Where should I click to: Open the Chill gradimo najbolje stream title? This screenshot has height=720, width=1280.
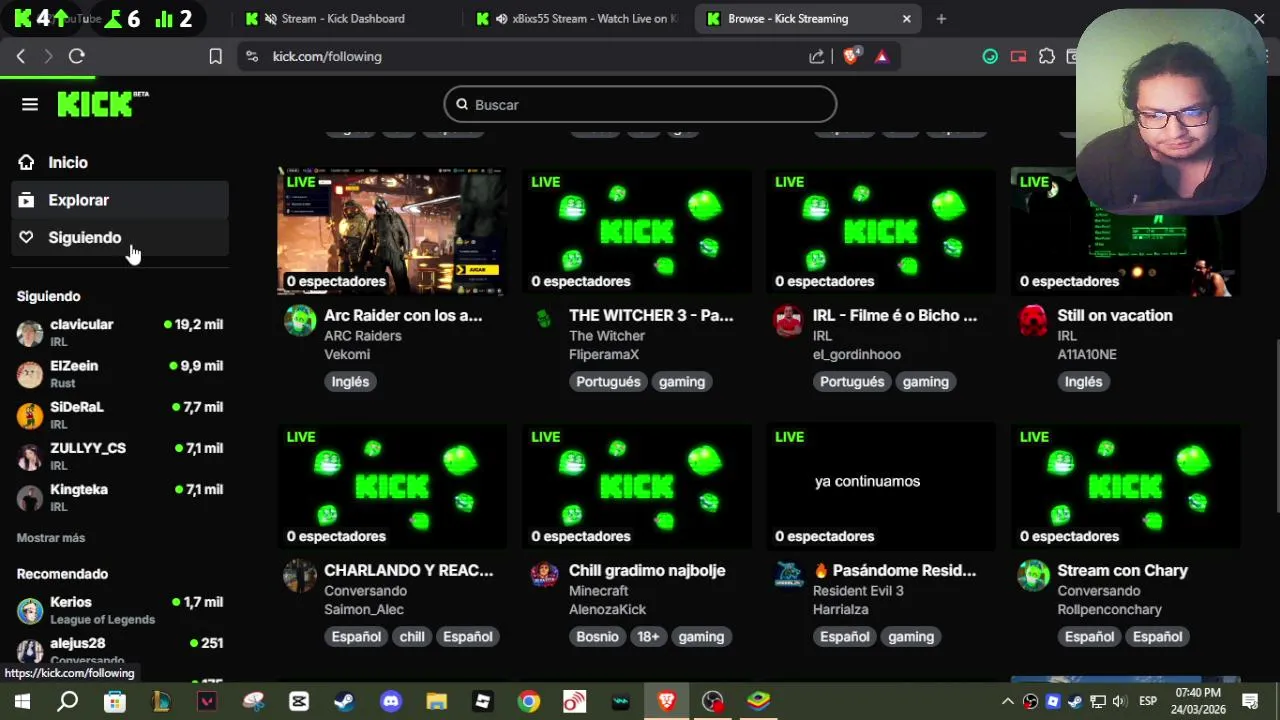(x=647, y=570)
